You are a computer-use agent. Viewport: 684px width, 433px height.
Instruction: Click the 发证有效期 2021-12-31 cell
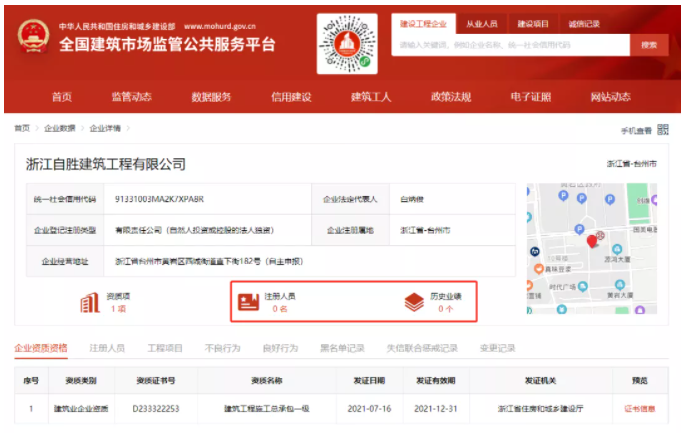click(x=435, y=409)
